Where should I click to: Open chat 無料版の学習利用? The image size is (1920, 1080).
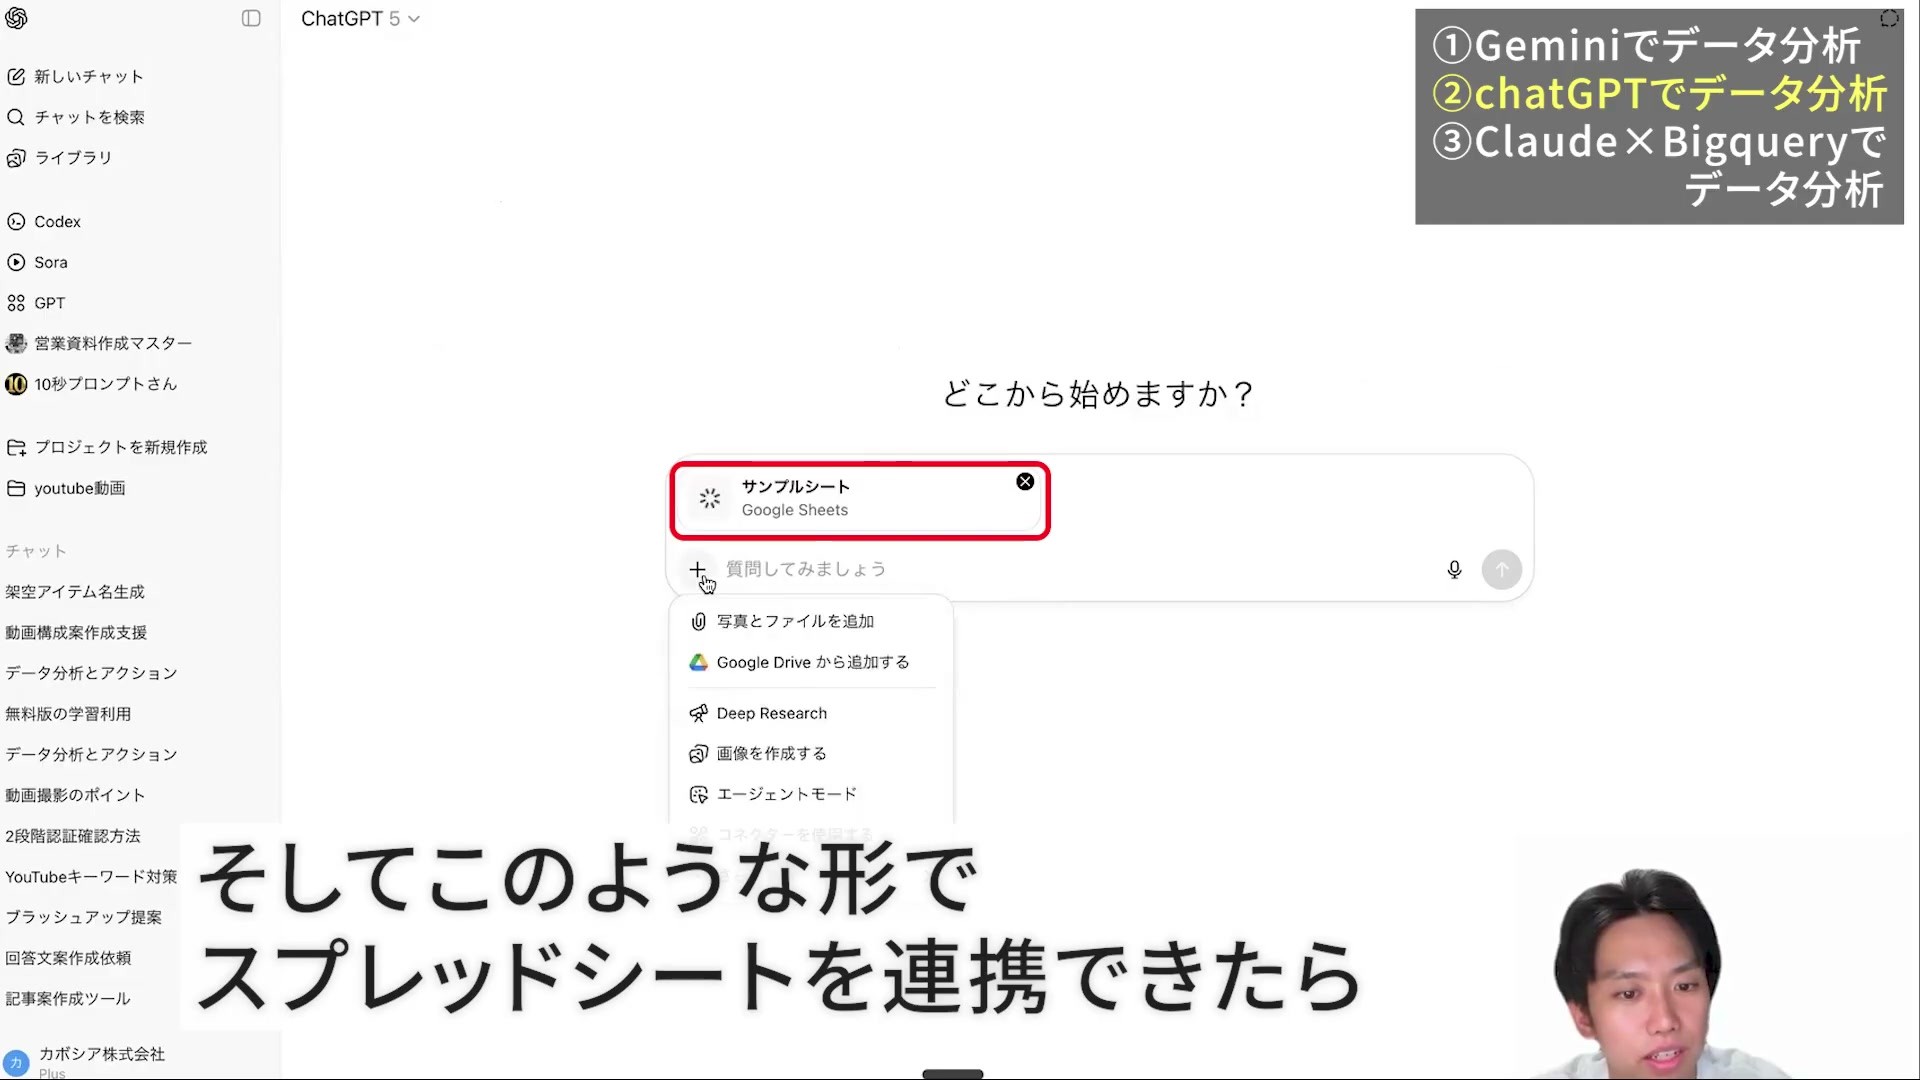pyautogui.click(x=68, y=714)
